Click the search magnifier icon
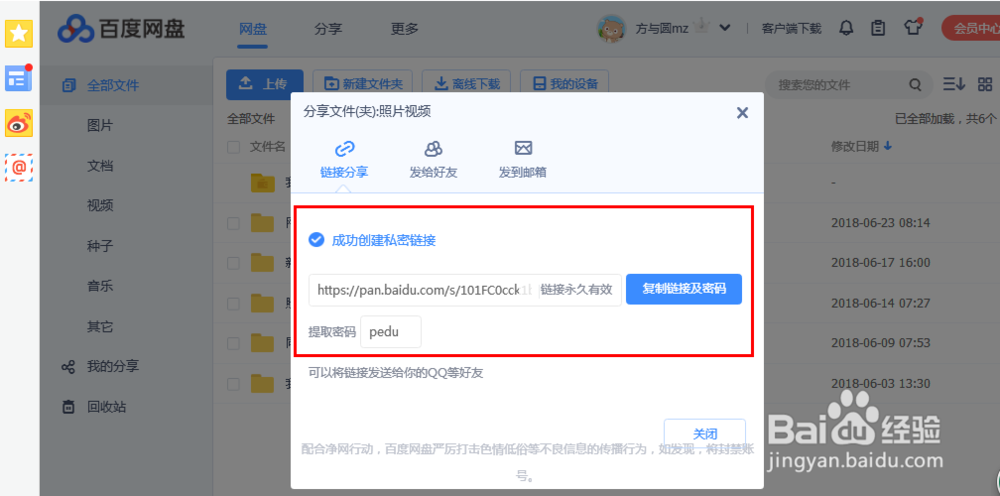 [x=915, y=85]
